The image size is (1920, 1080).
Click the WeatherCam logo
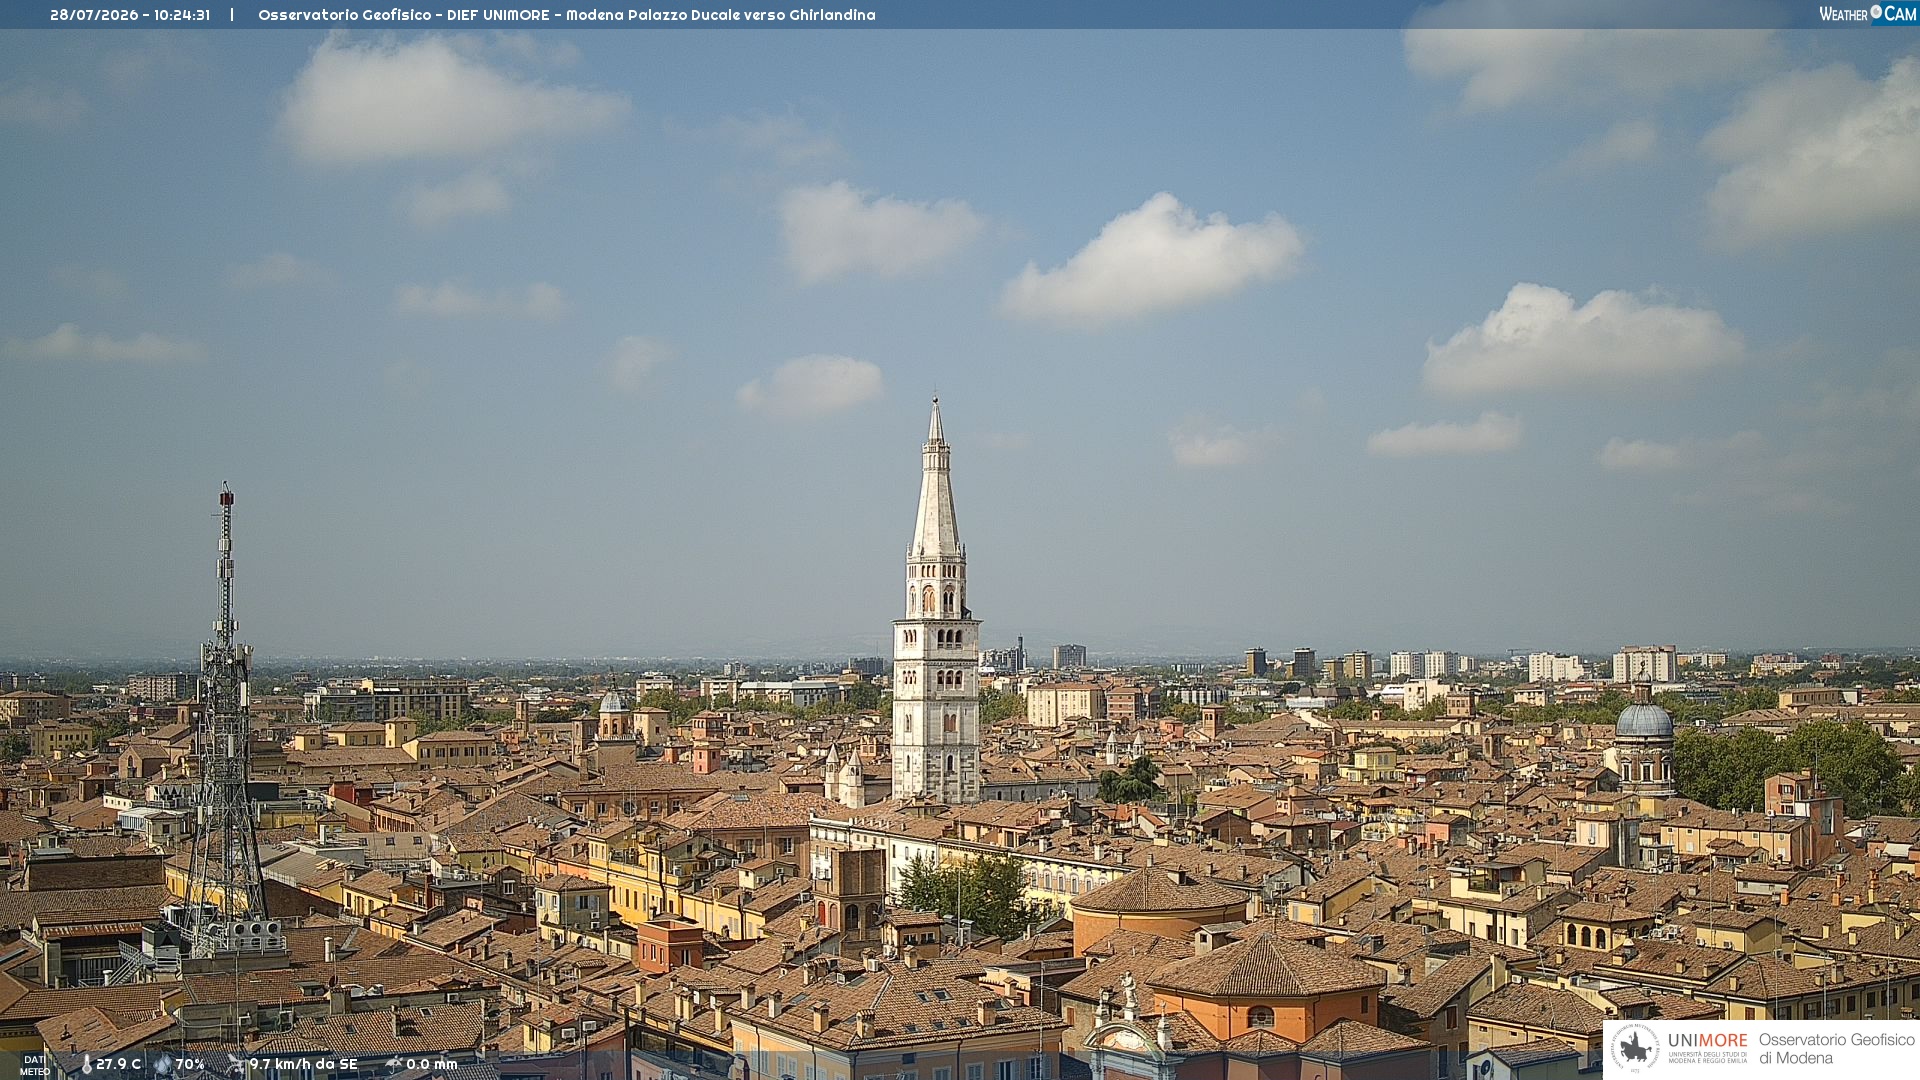[1868, 14]
